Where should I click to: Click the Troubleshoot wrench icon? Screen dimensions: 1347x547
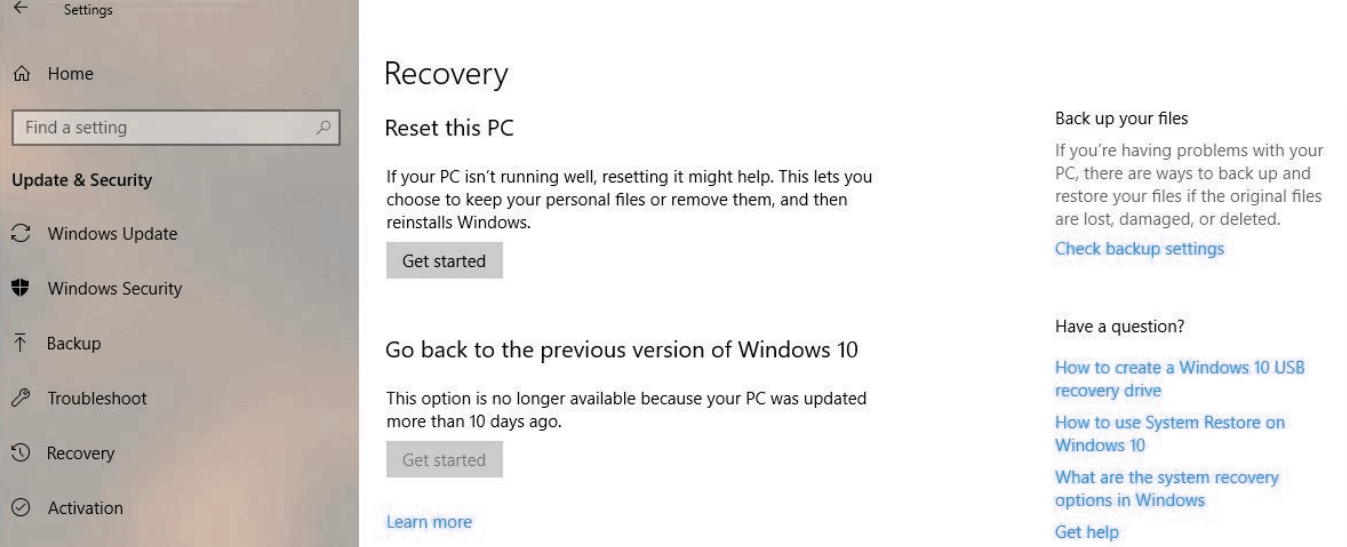click(20, 398)
